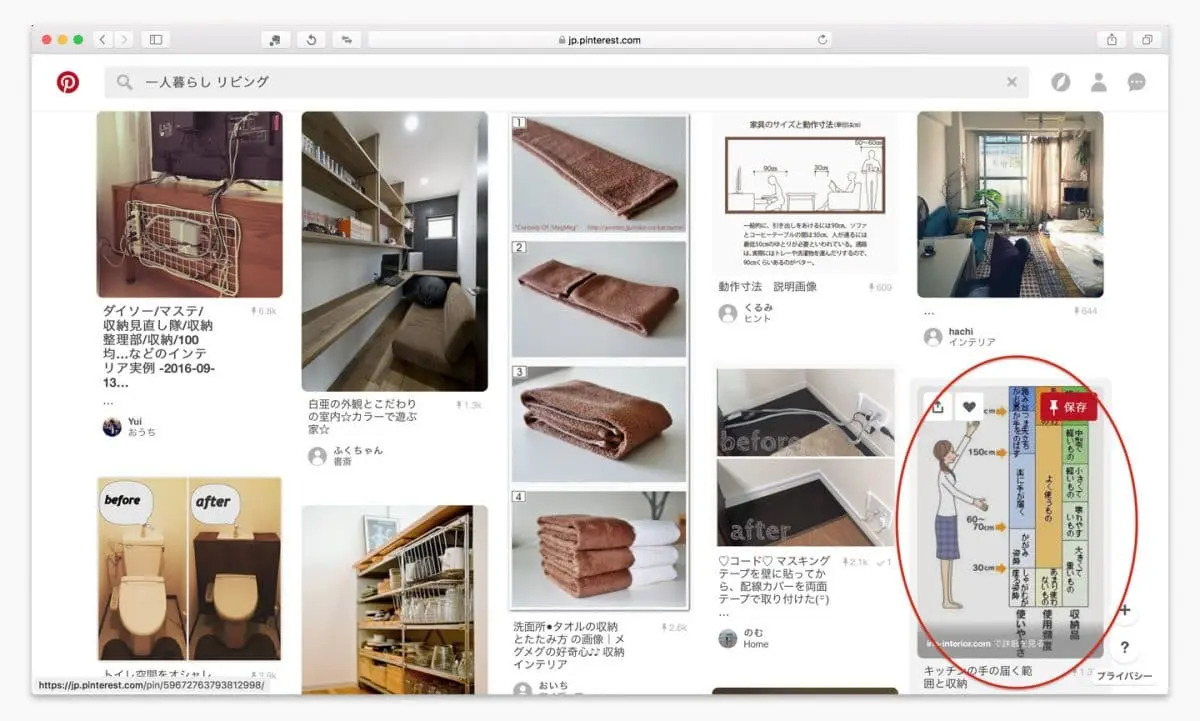The image size is (1200, 721).
Task: Click のむ's avatar icon
Action: [728, 638]
